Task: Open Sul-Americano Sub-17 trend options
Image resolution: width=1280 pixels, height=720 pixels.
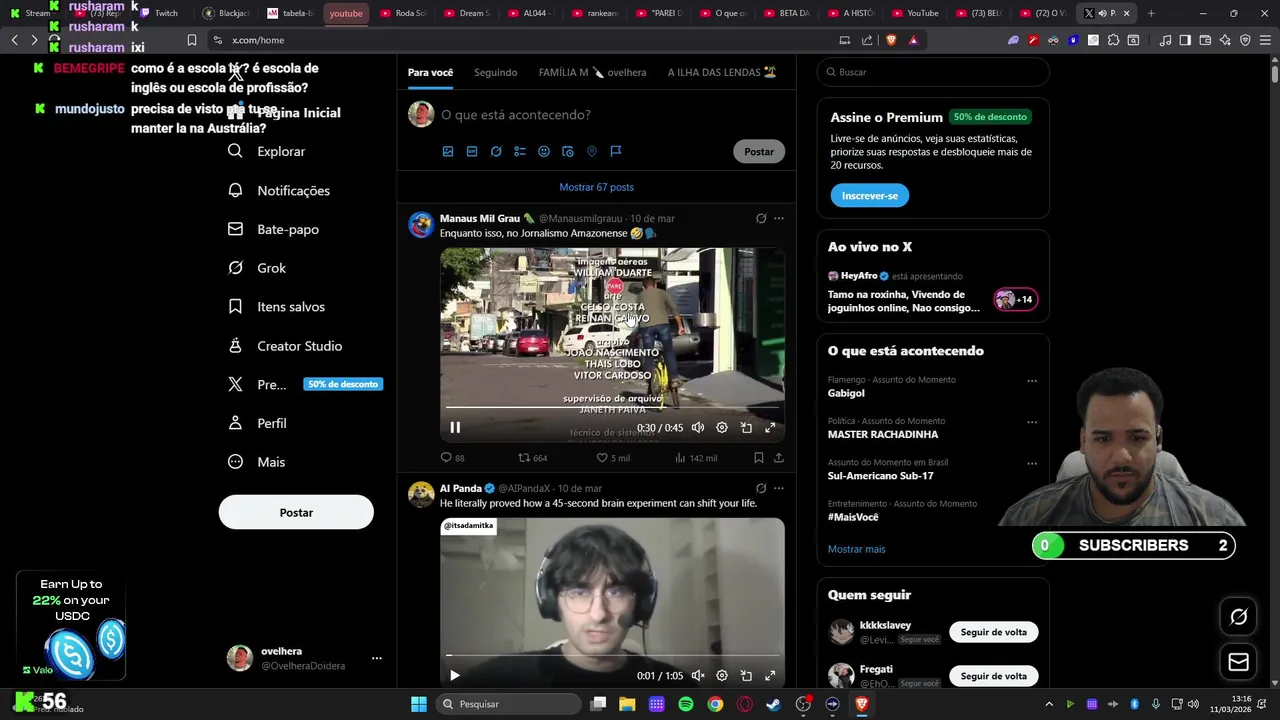Action: [x=1032, y=463]
